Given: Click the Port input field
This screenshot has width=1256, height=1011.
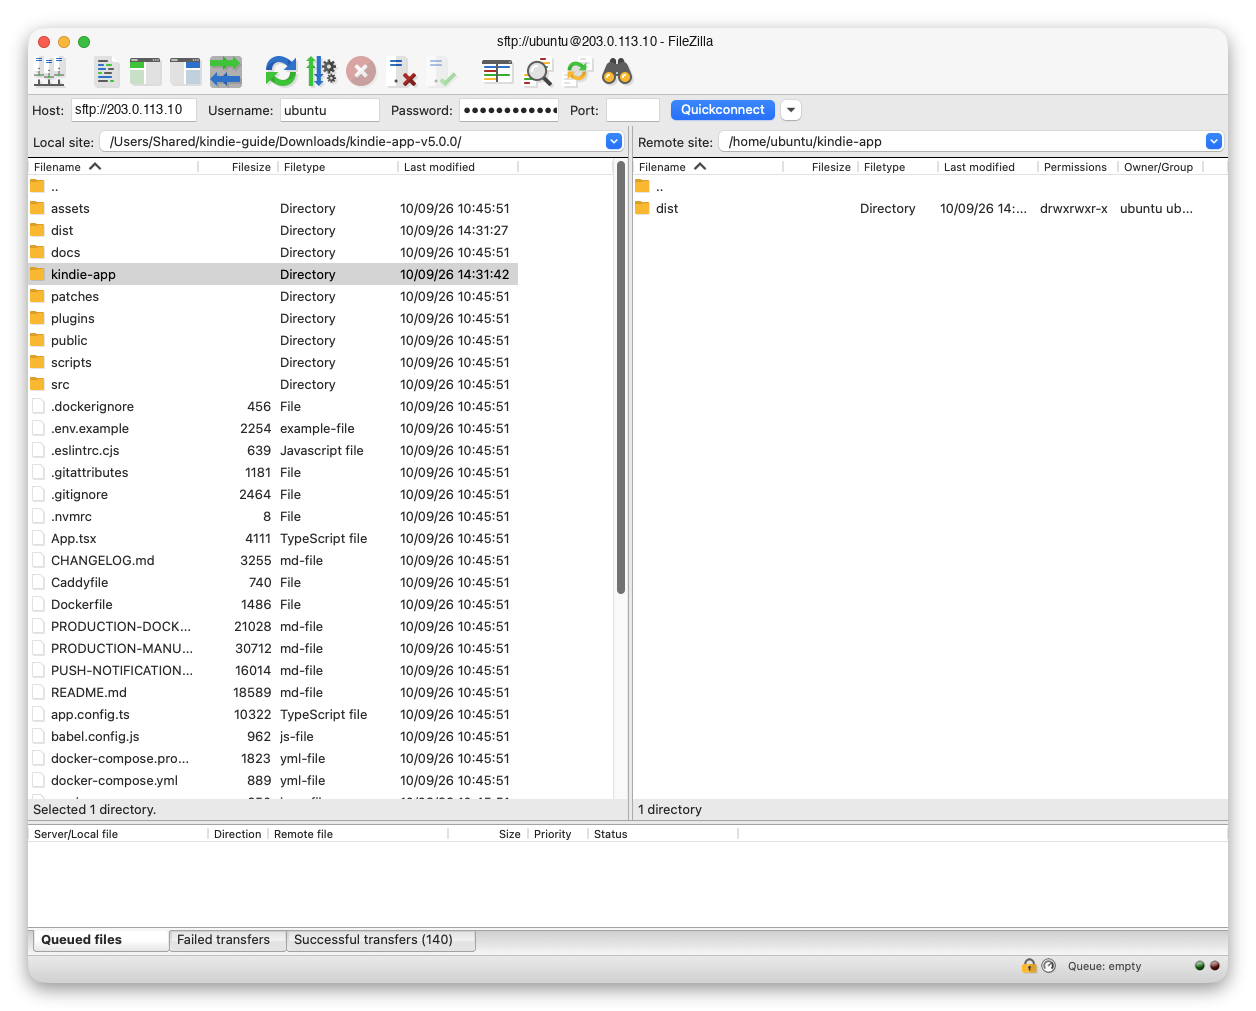Looking at the screenshot, I should pos(633,110).
